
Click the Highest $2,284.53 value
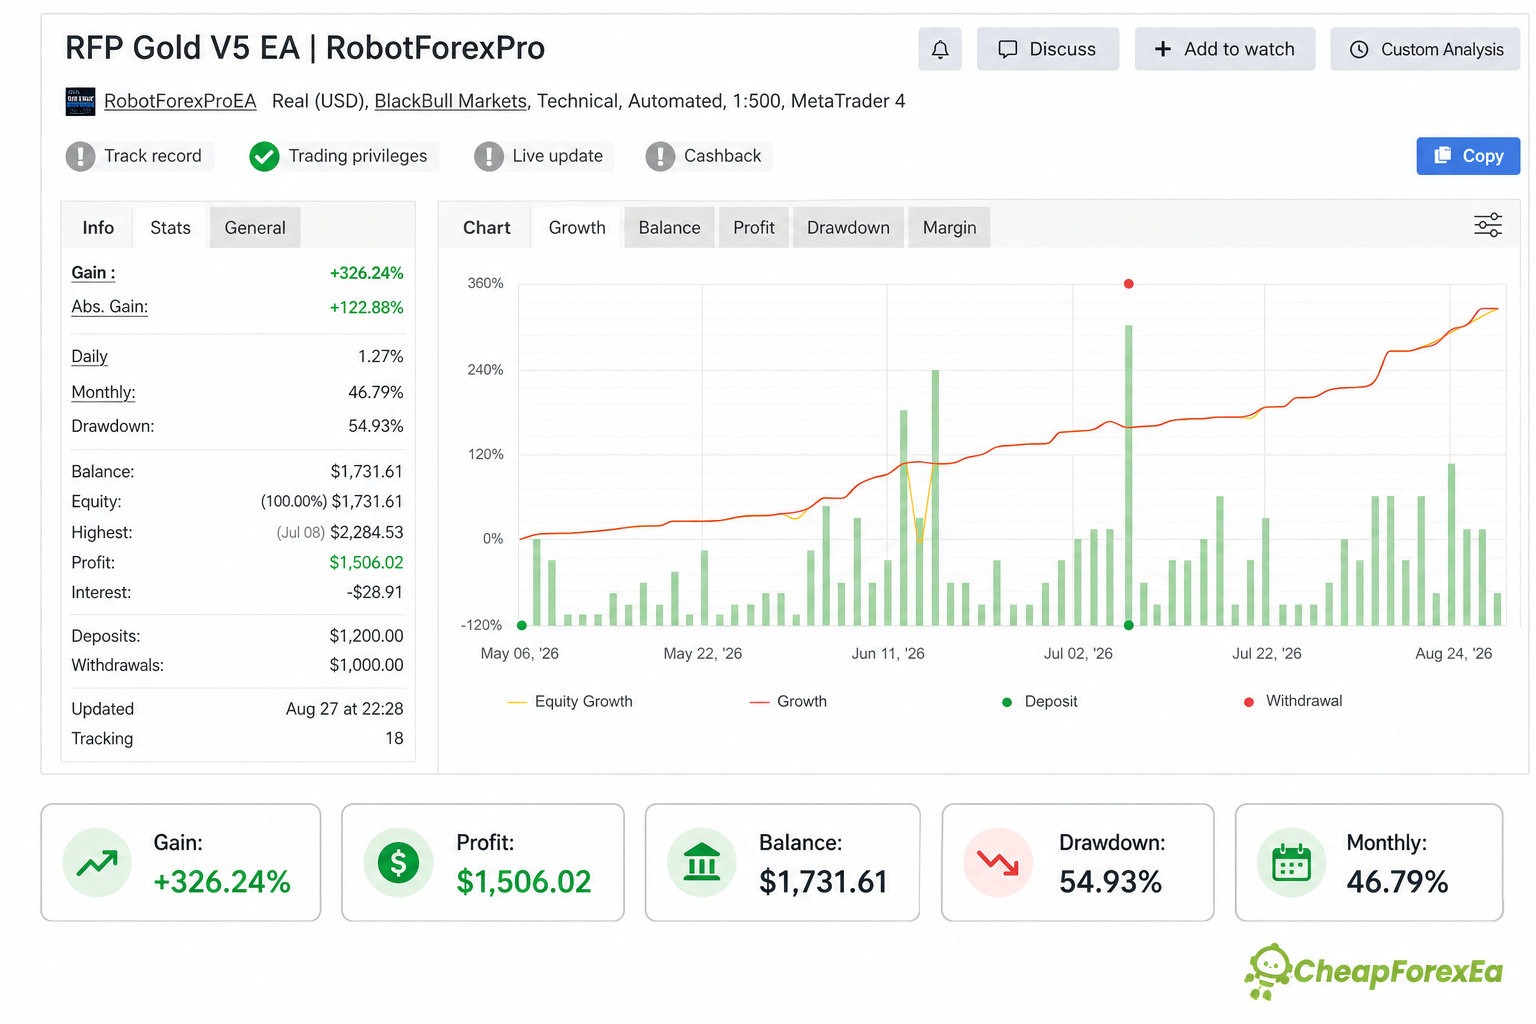(367, 532)
